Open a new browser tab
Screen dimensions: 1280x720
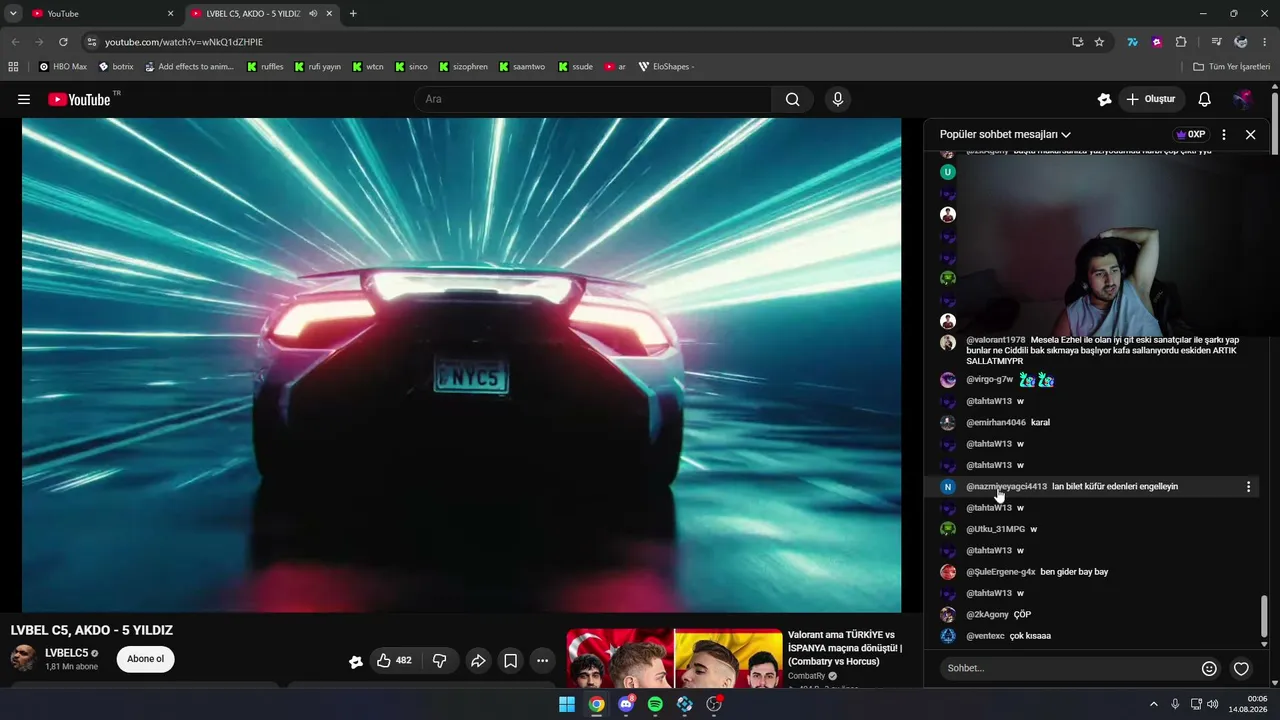(x=353, y=14)
